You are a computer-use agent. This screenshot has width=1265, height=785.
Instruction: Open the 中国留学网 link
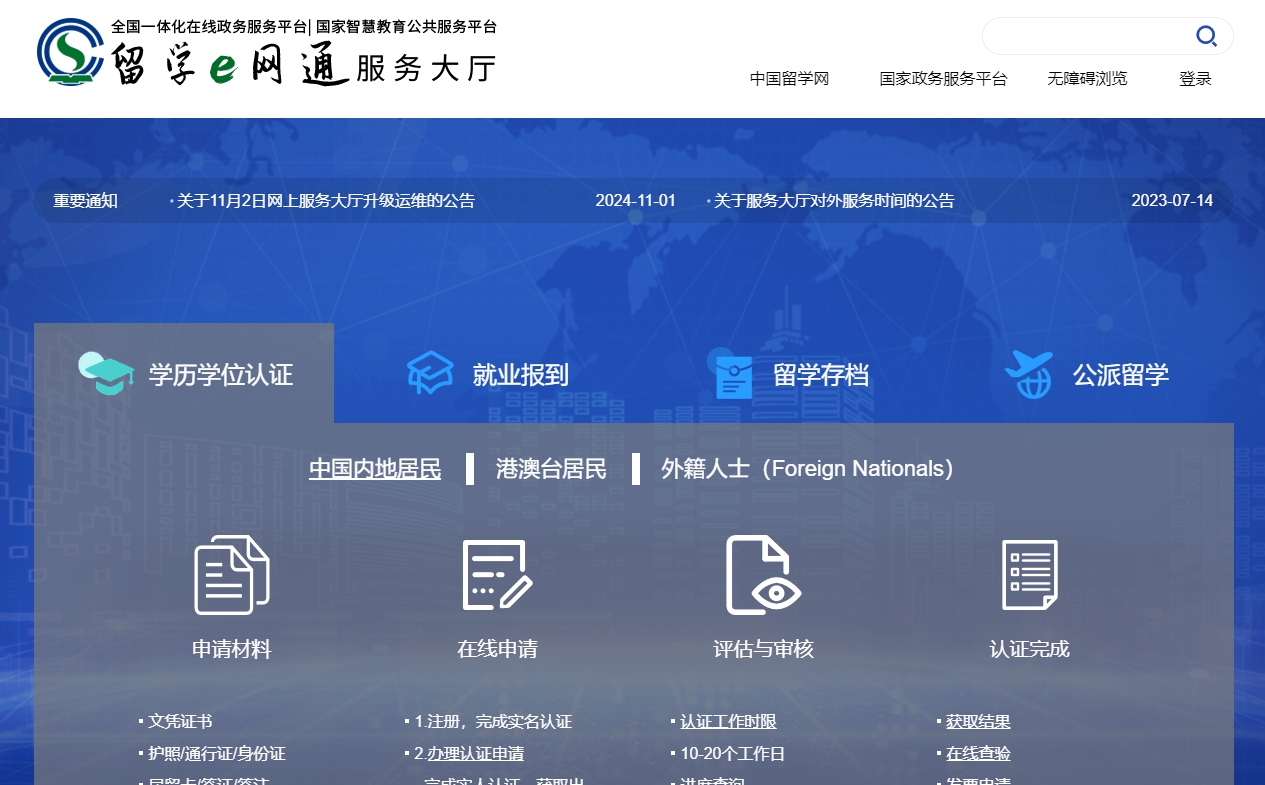[x=790, y=79]
